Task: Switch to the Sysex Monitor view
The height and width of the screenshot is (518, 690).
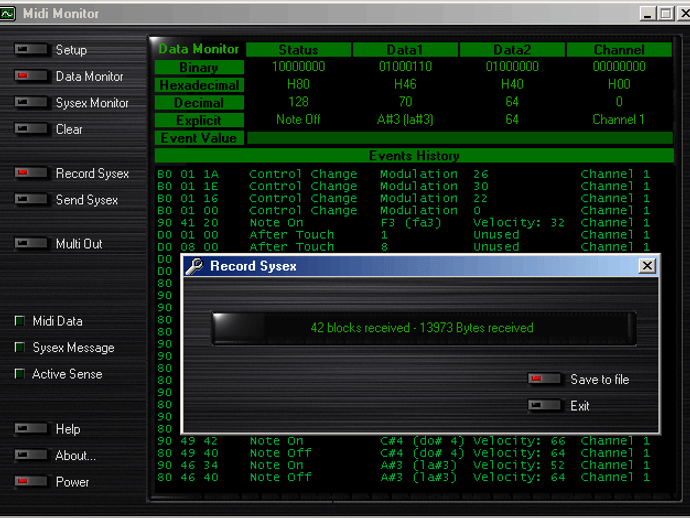Action: coord(31,102)
